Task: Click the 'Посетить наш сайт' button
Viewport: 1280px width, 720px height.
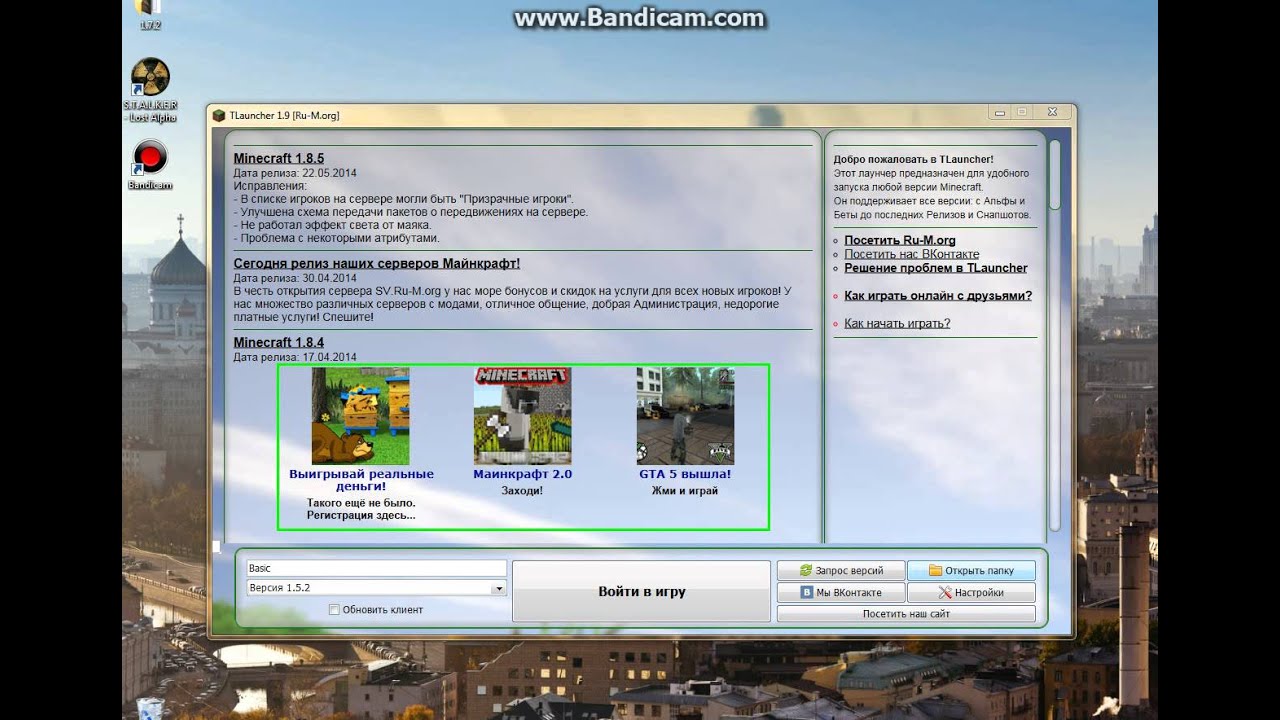Action: pos(906,614)
